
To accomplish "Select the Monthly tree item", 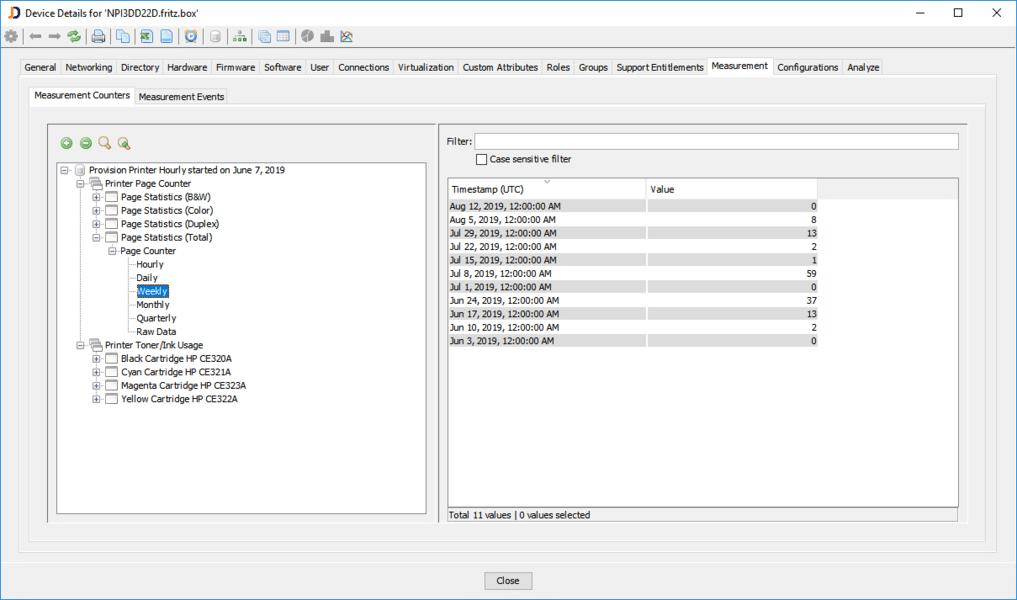I will (x=153, y=305).
